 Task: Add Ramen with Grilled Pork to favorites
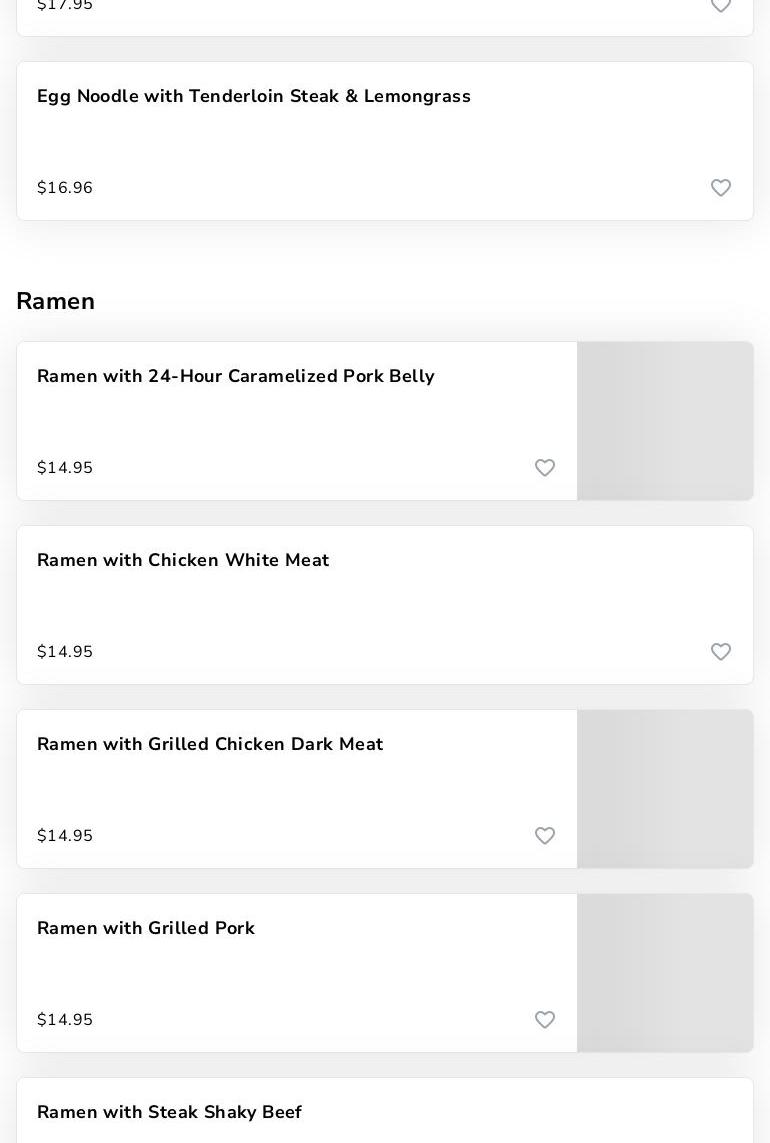(x=545, y=1020)
